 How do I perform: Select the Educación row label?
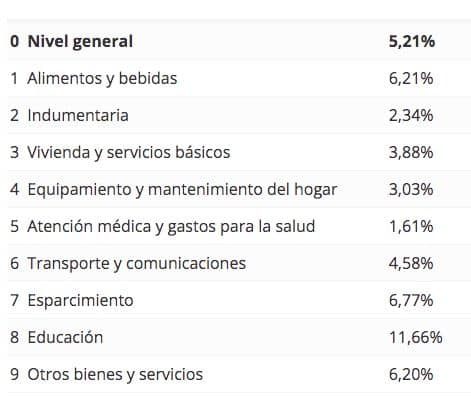click(65, 337)
